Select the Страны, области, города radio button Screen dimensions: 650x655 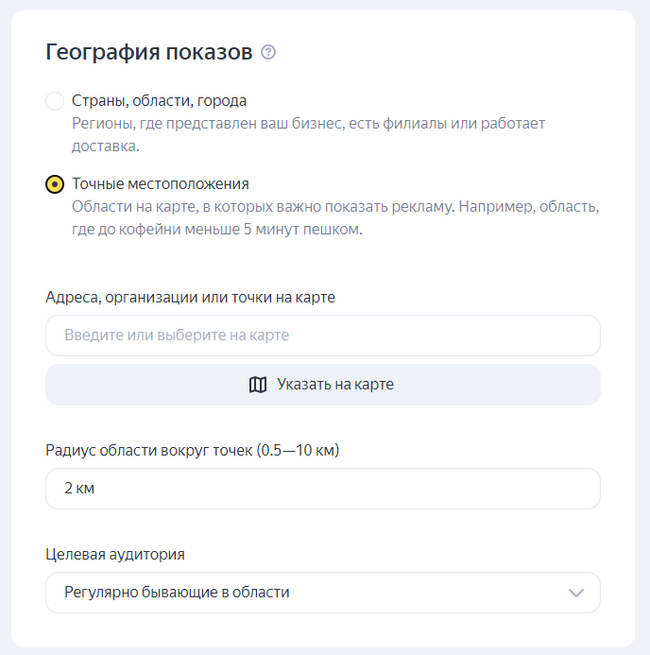(55, 101)
